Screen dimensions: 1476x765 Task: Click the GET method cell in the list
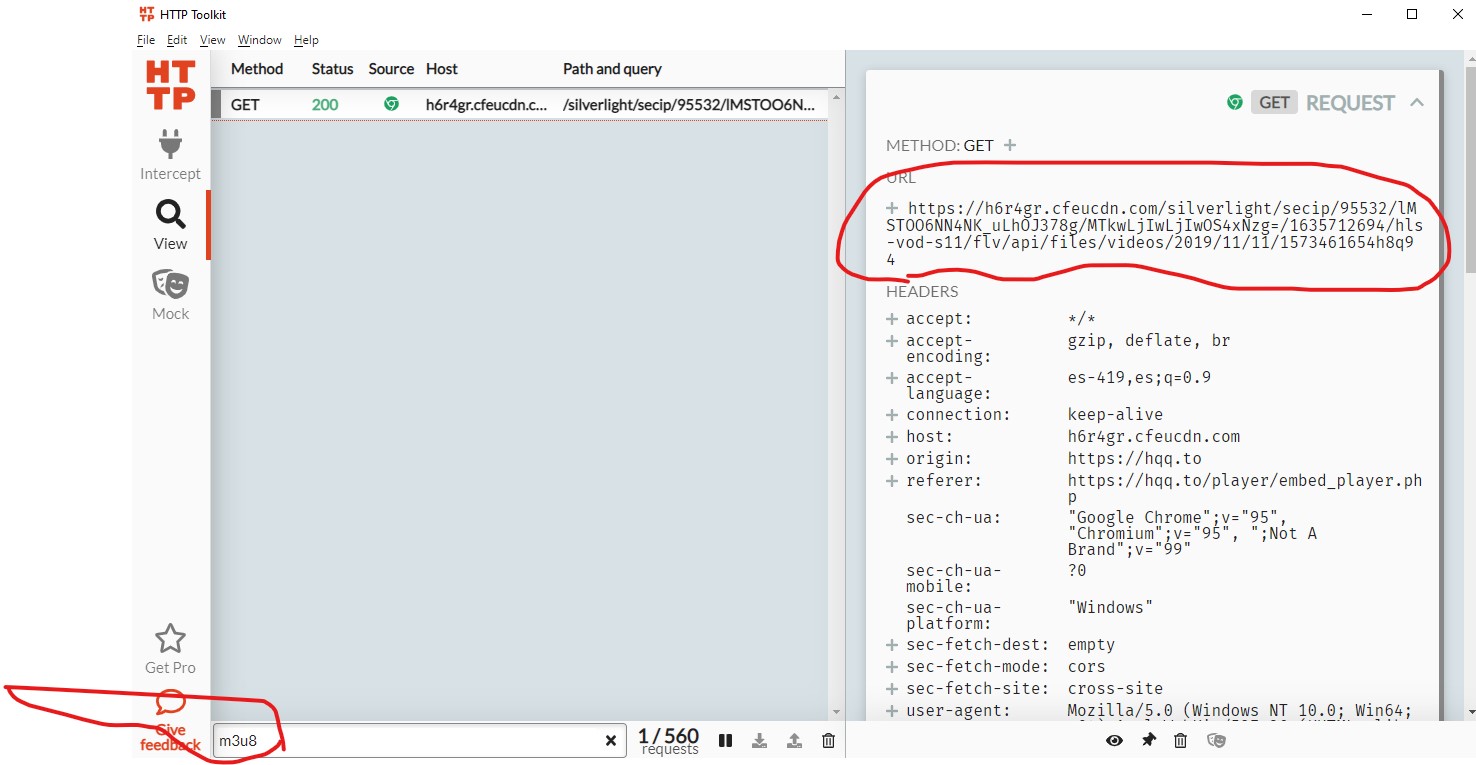pyautogui.click(x=245, y=104)
